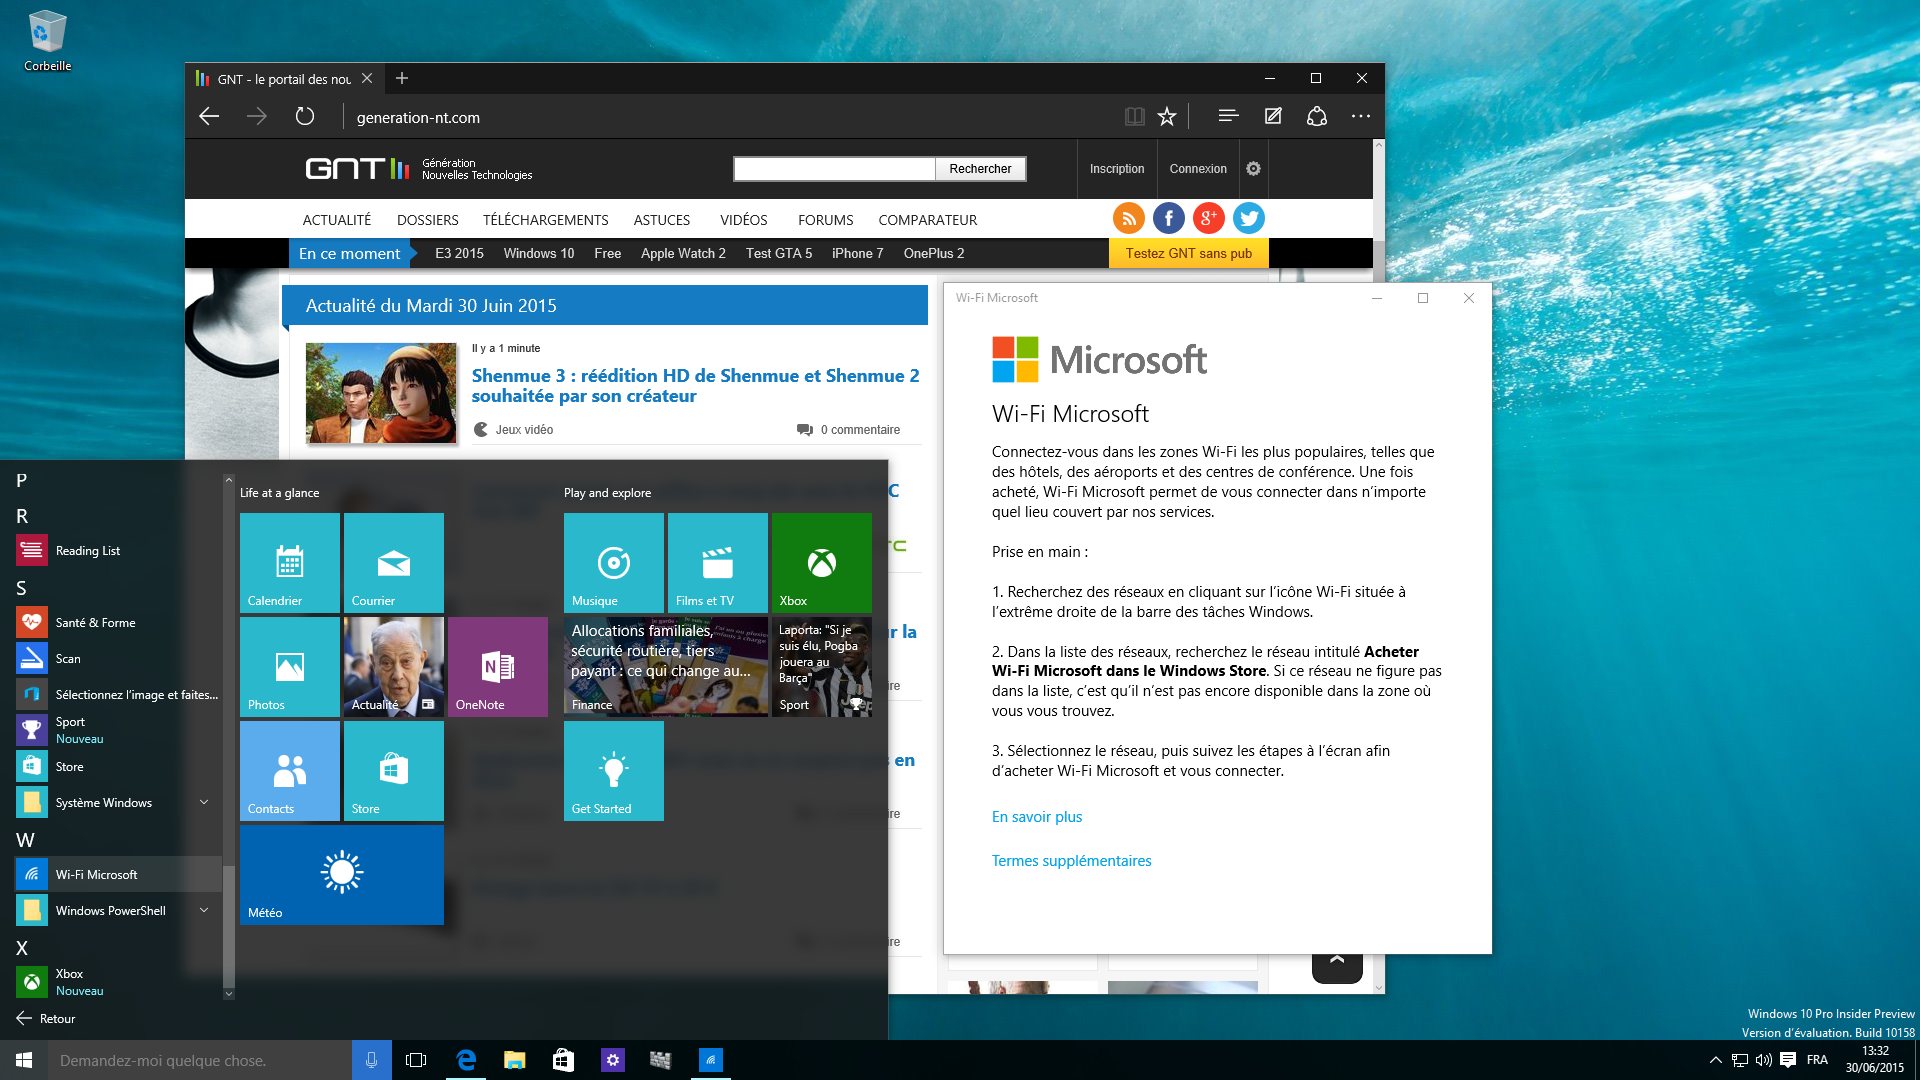Go forward with the Edge arrow button
This screenshot has width=1920, height=1080.
pyautogui.click(x=257, y=117)
